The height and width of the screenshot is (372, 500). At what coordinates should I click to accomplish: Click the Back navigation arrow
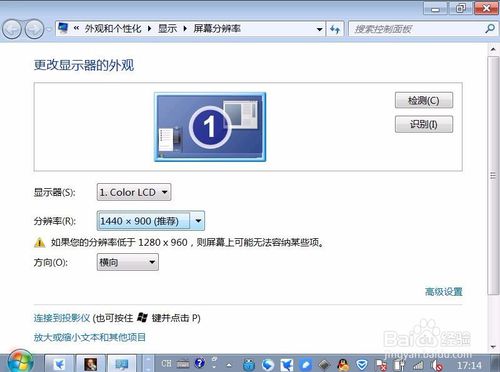point(12,29)
